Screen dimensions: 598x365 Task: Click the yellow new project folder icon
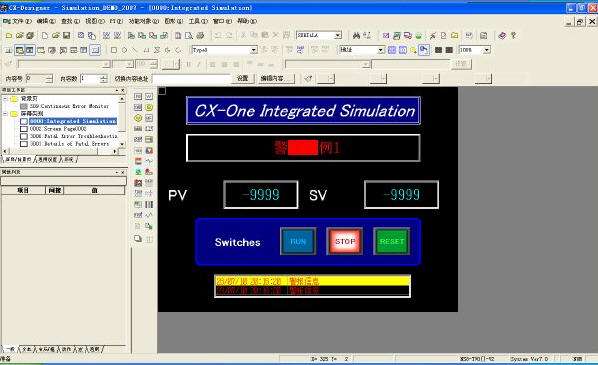pos(9,35)
